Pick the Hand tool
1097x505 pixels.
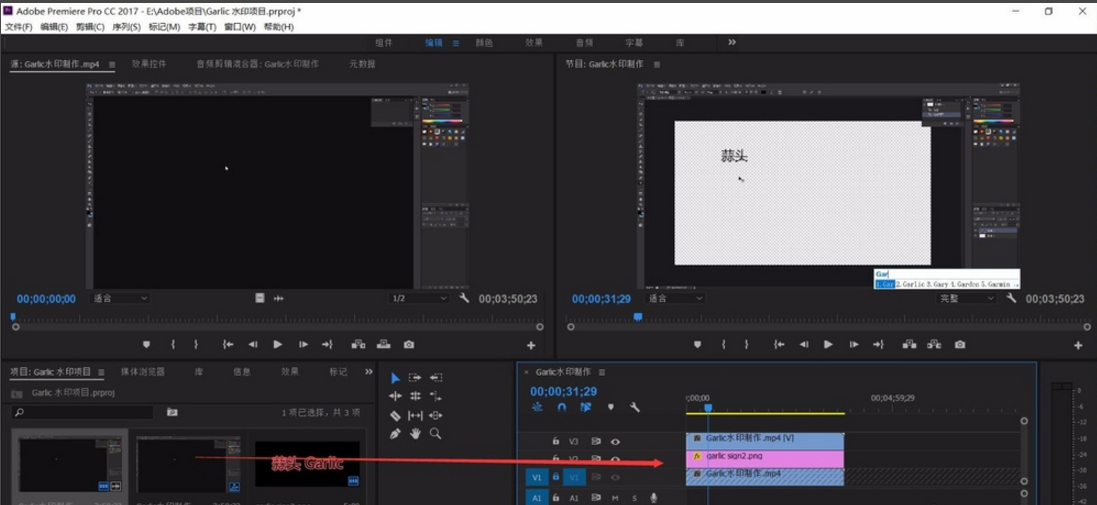point(415,434)
